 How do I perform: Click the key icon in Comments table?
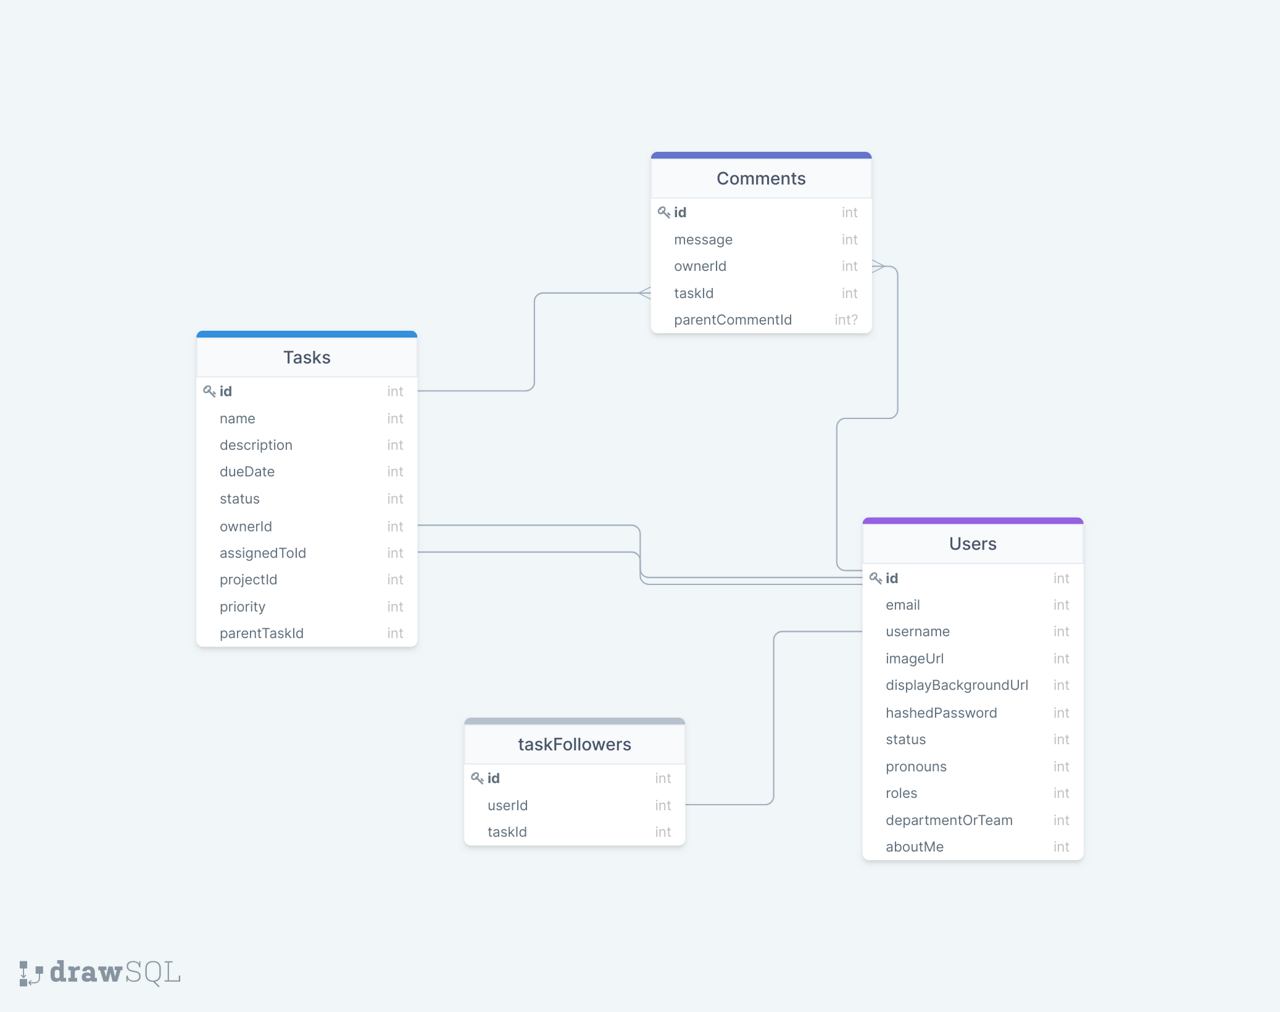coord(664,213)
